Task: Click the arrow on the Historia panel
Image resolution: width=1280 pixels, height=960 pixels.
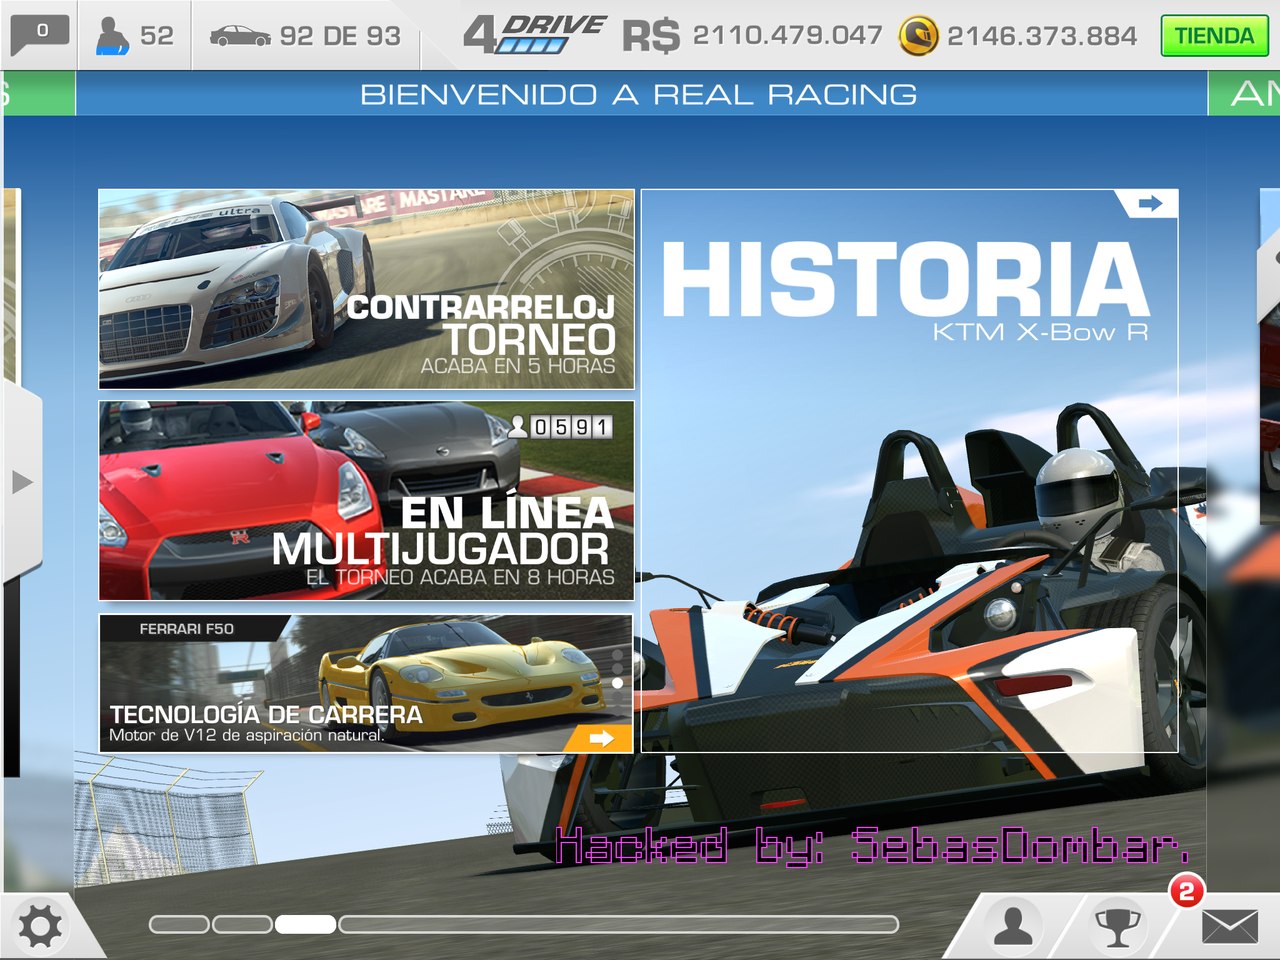Action: point(1150,204)
